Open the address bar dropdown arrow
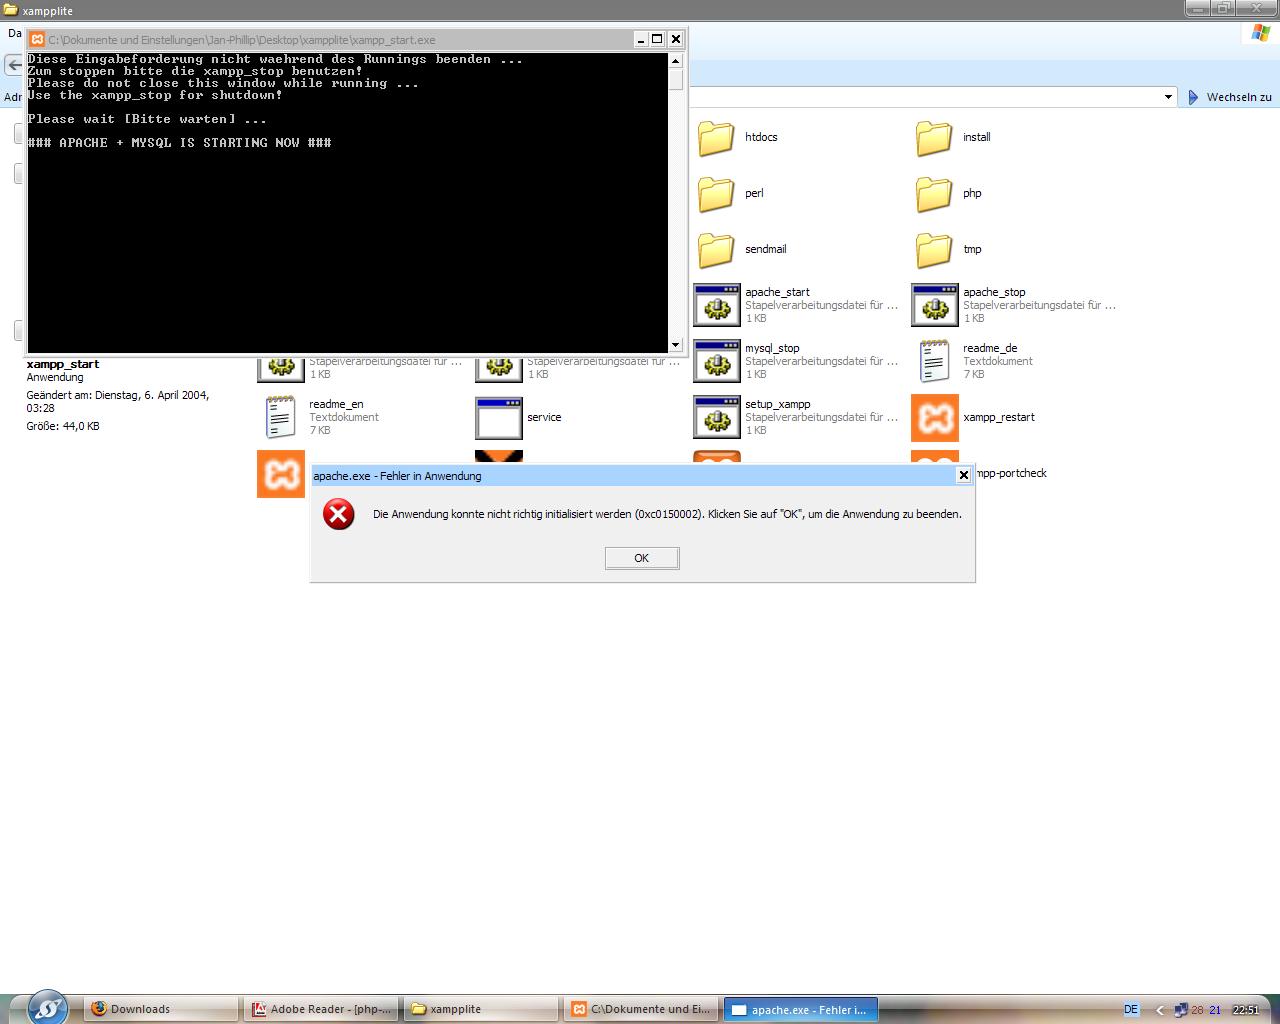The height and width of the screenshot is (1024, 1280). [x=1168, y=97]
